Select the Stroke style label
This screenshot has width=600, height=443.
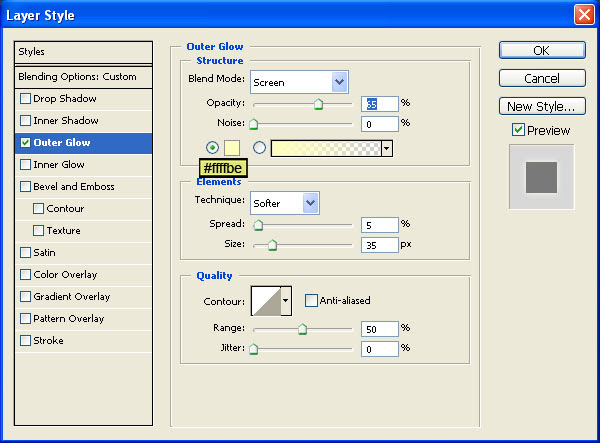click(48, 340)
